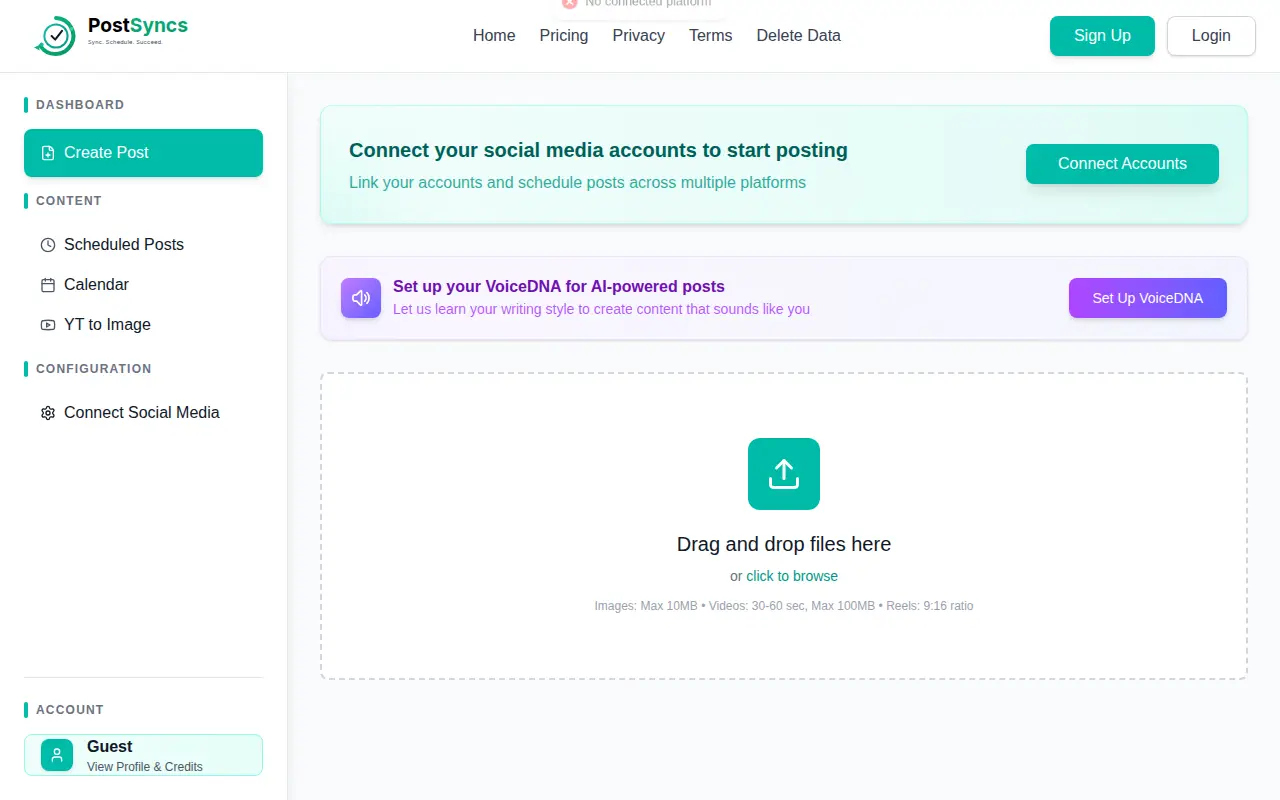Click the Connect Accounts button
This screenshot has height=800, width=1280.
coord(1122,164)
